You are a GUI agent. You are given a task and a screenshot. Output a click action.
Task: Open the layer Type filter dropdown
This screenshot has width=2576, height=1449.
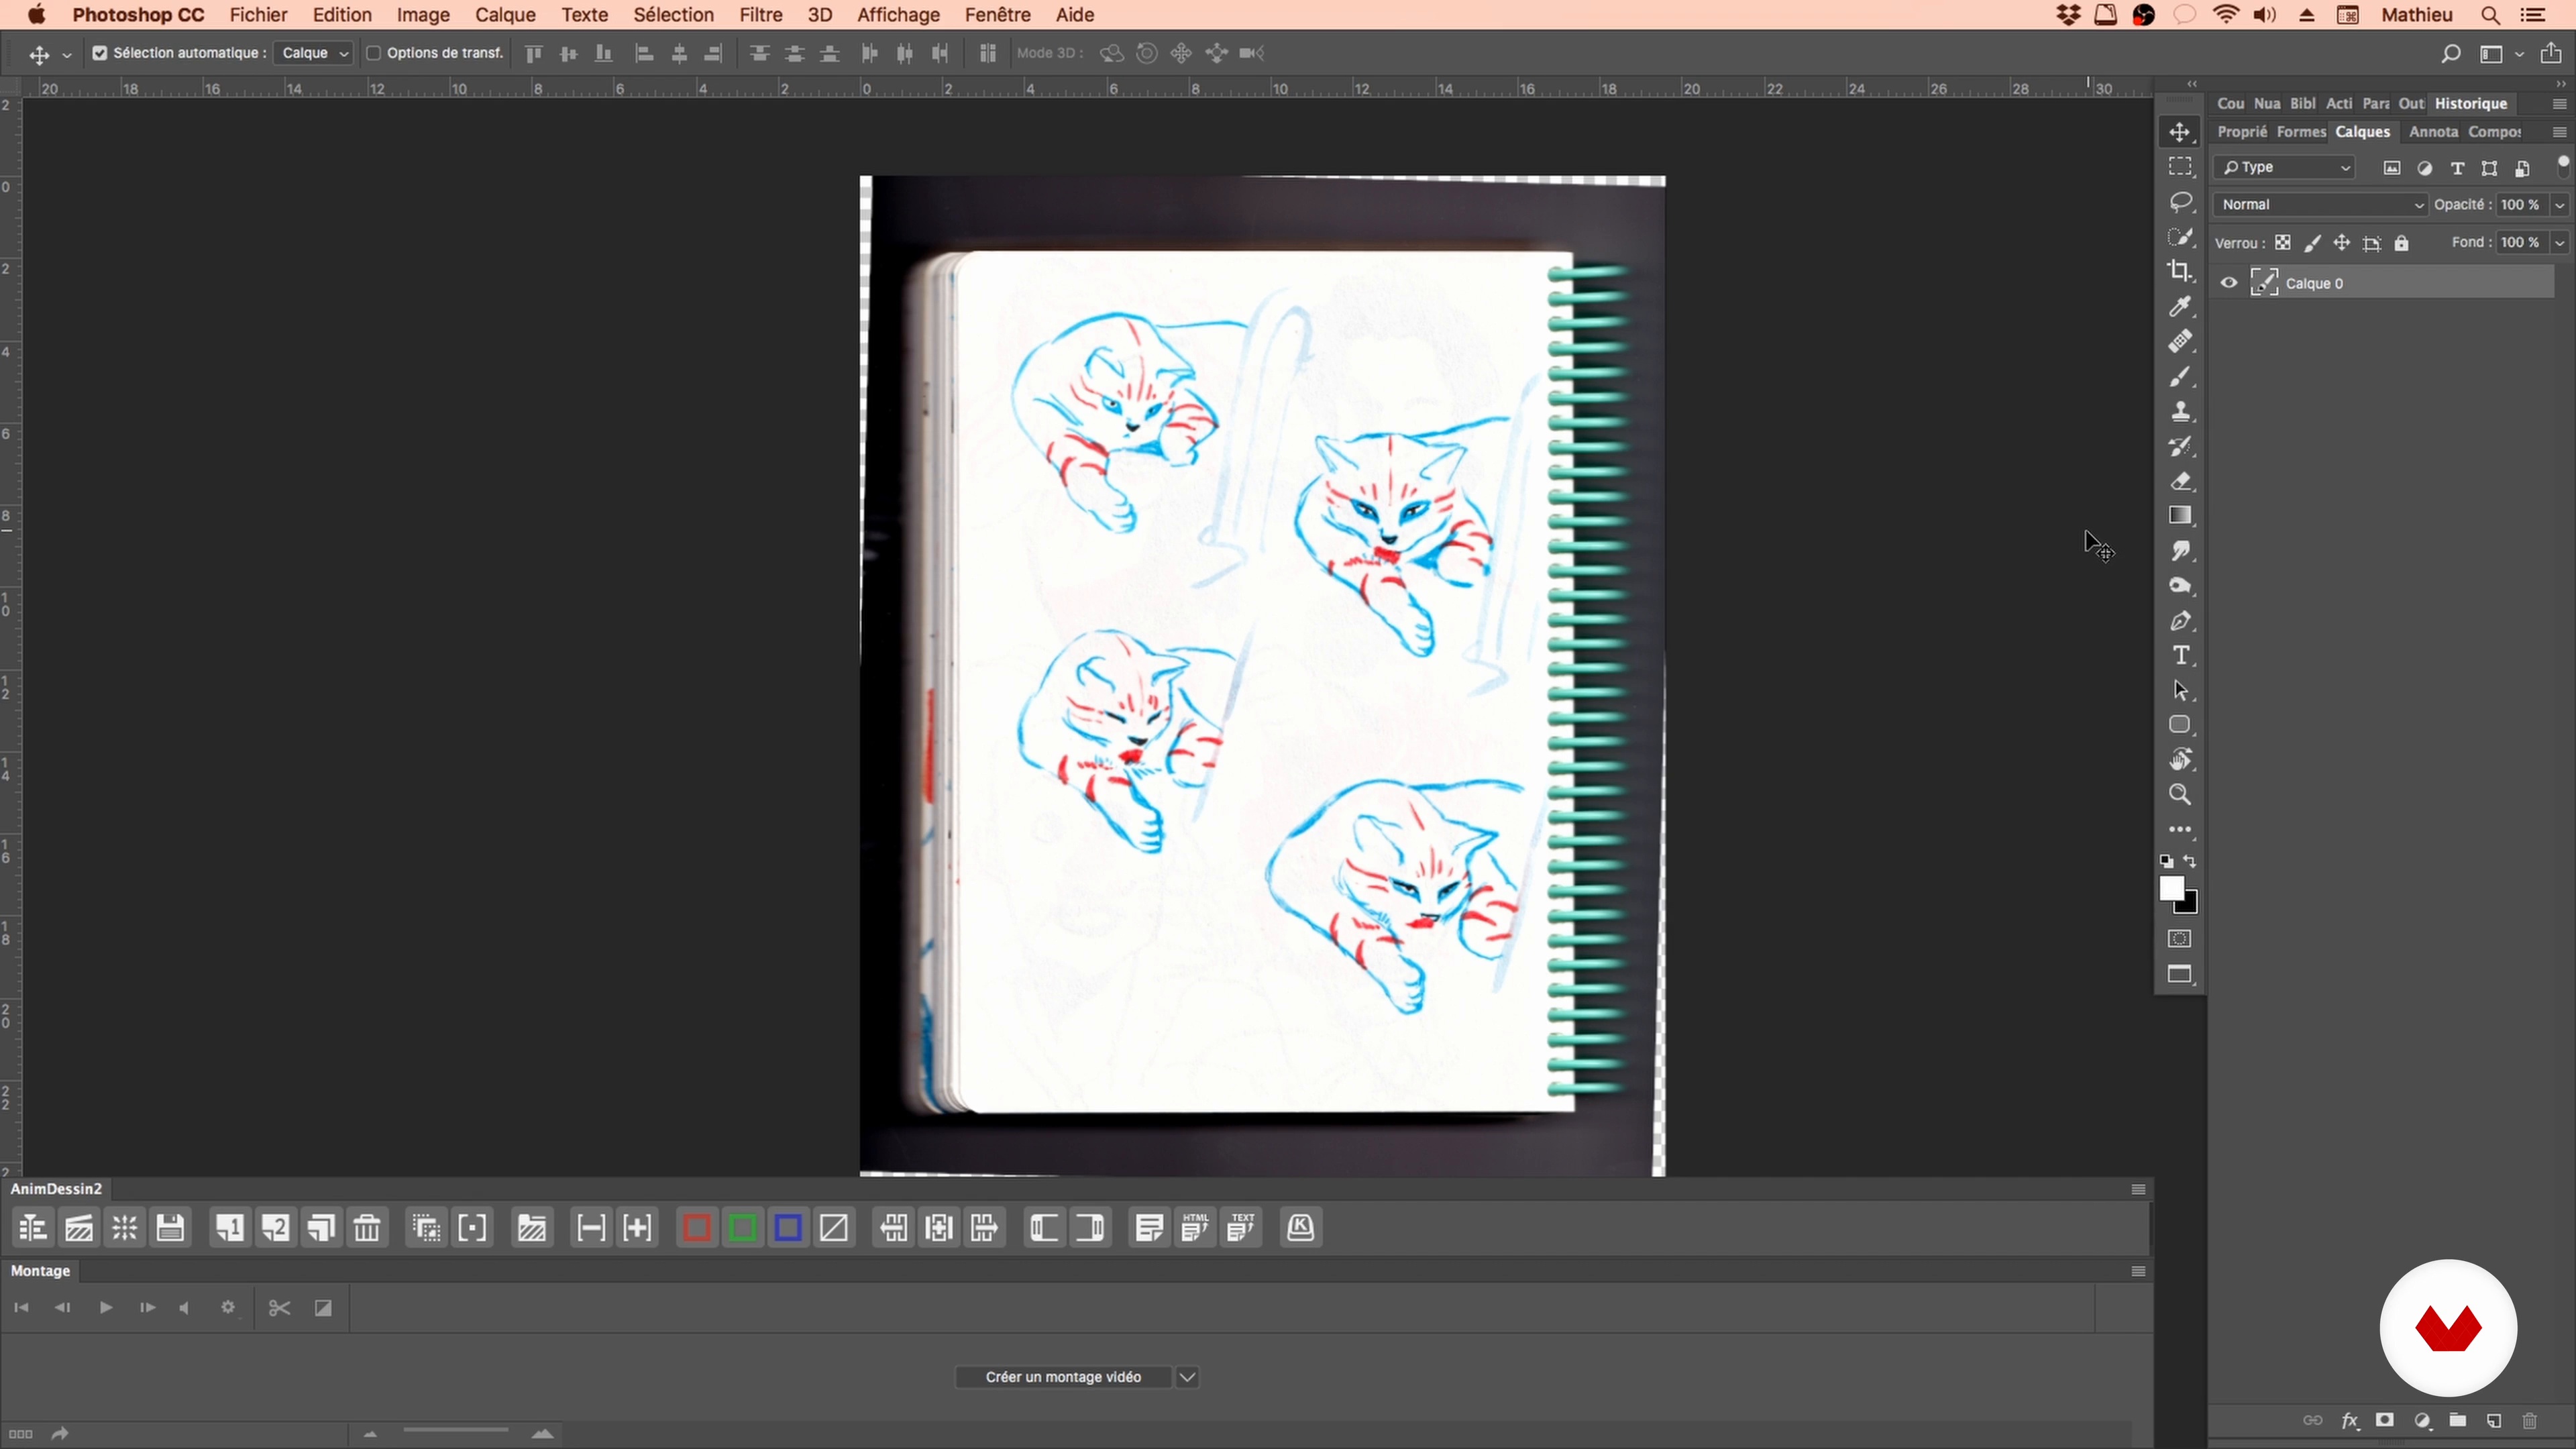(x=2284, y=167)
